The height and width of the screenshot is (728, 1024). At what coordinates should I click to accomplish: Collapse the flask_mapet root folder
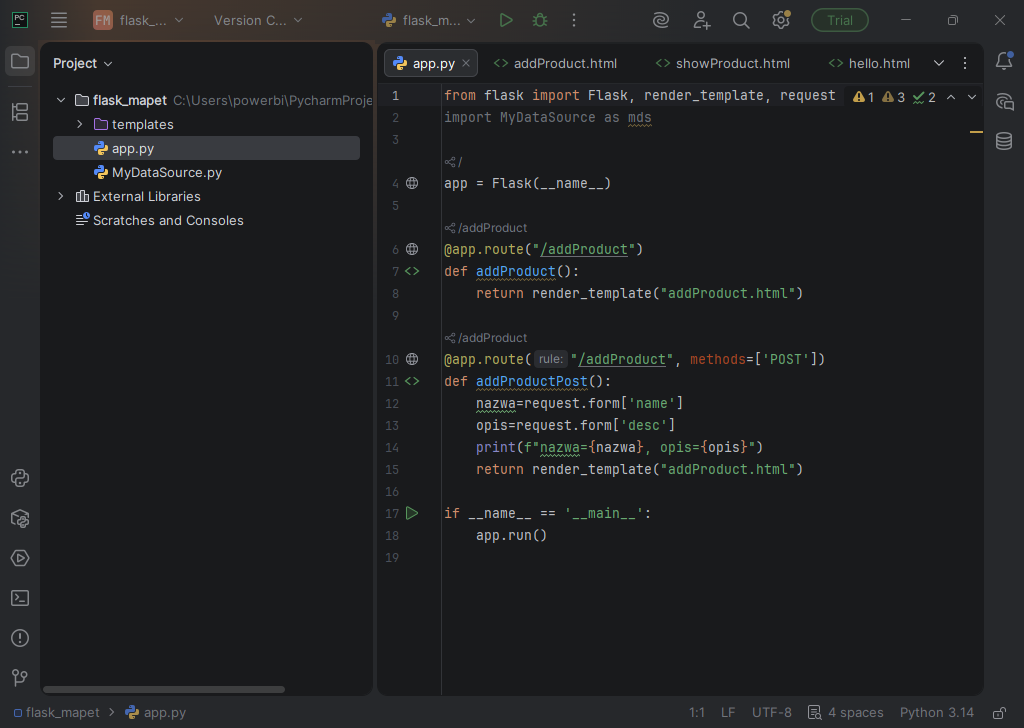tap(61, 100)
